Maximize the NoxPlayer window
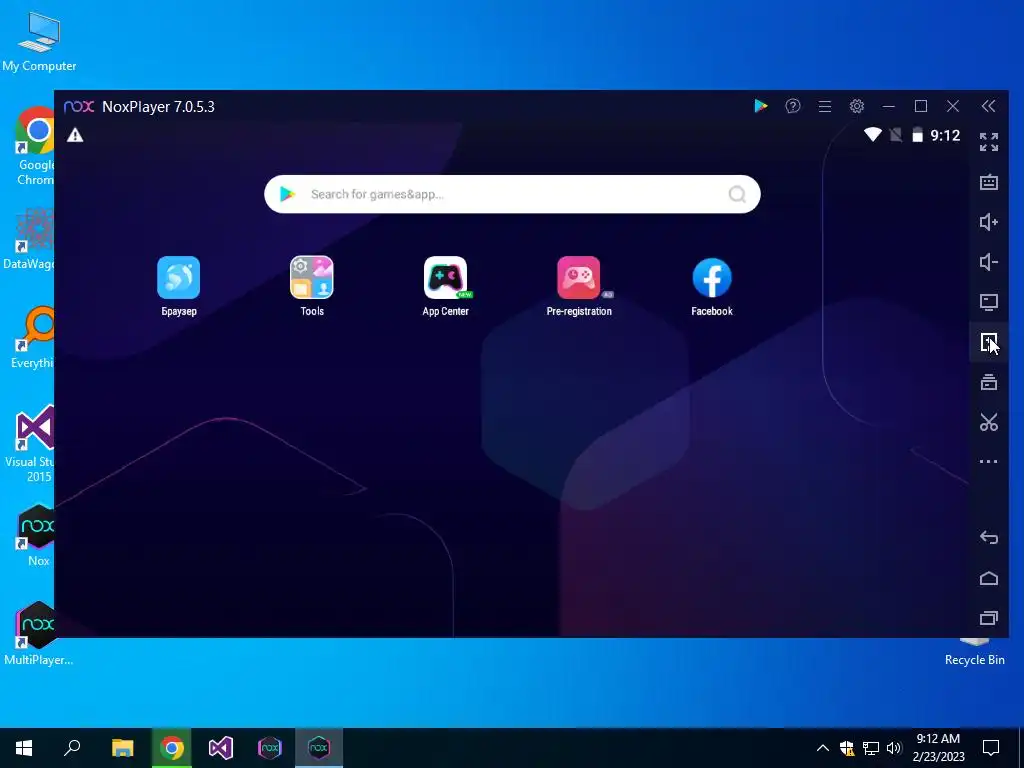This screenshot has width=1024, height=768. [921, 106]
